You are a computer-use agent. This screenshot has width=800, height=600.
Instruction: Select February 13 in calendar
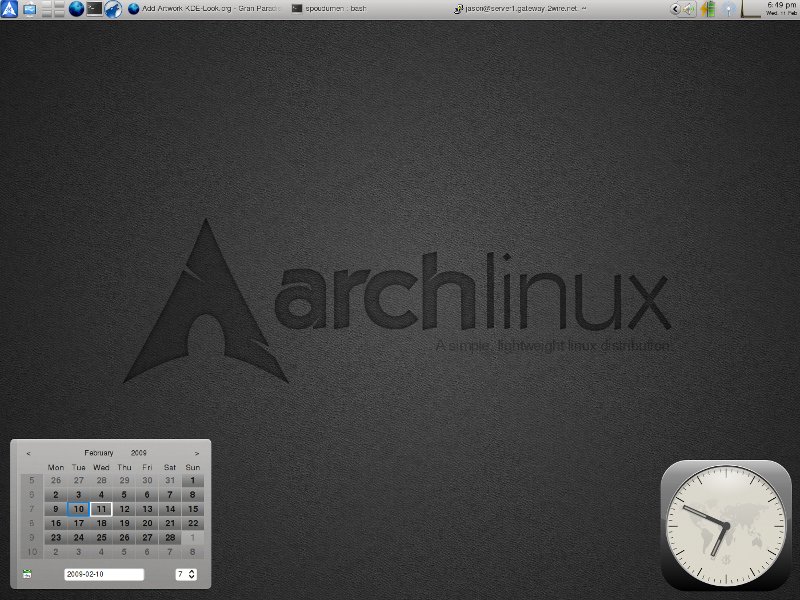(147, 509)
